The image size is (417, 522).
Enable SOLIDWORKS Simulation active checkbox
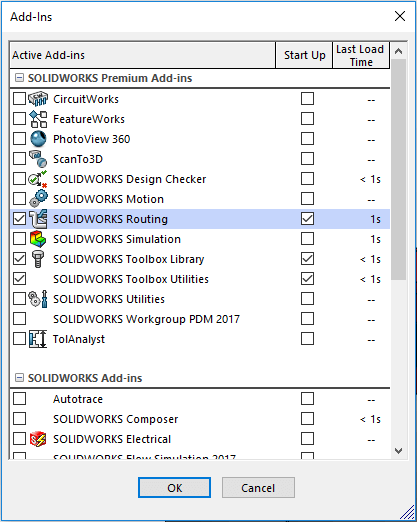(19, 239)
